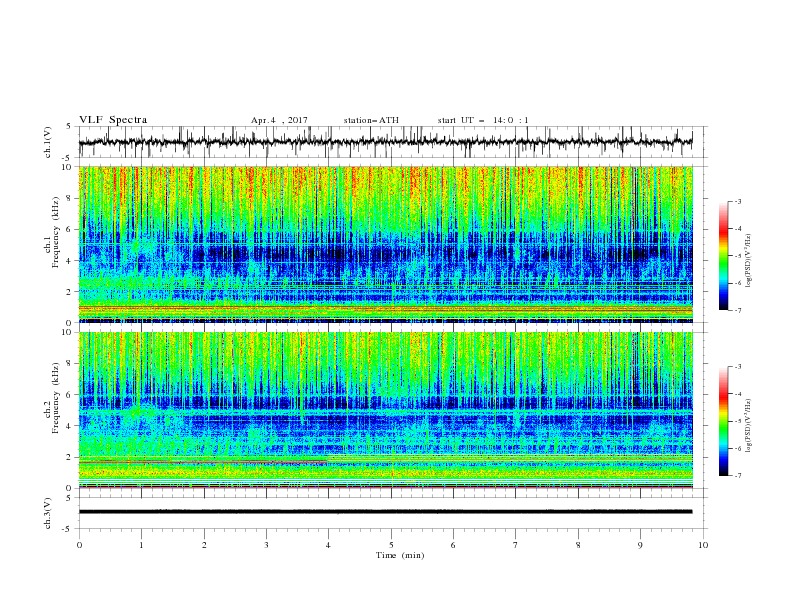Image resolution: width=792 pixels, height=612 pixels.
Task: Click the "-5" tick on ch.2 colorbar
Action: (737, 421)
